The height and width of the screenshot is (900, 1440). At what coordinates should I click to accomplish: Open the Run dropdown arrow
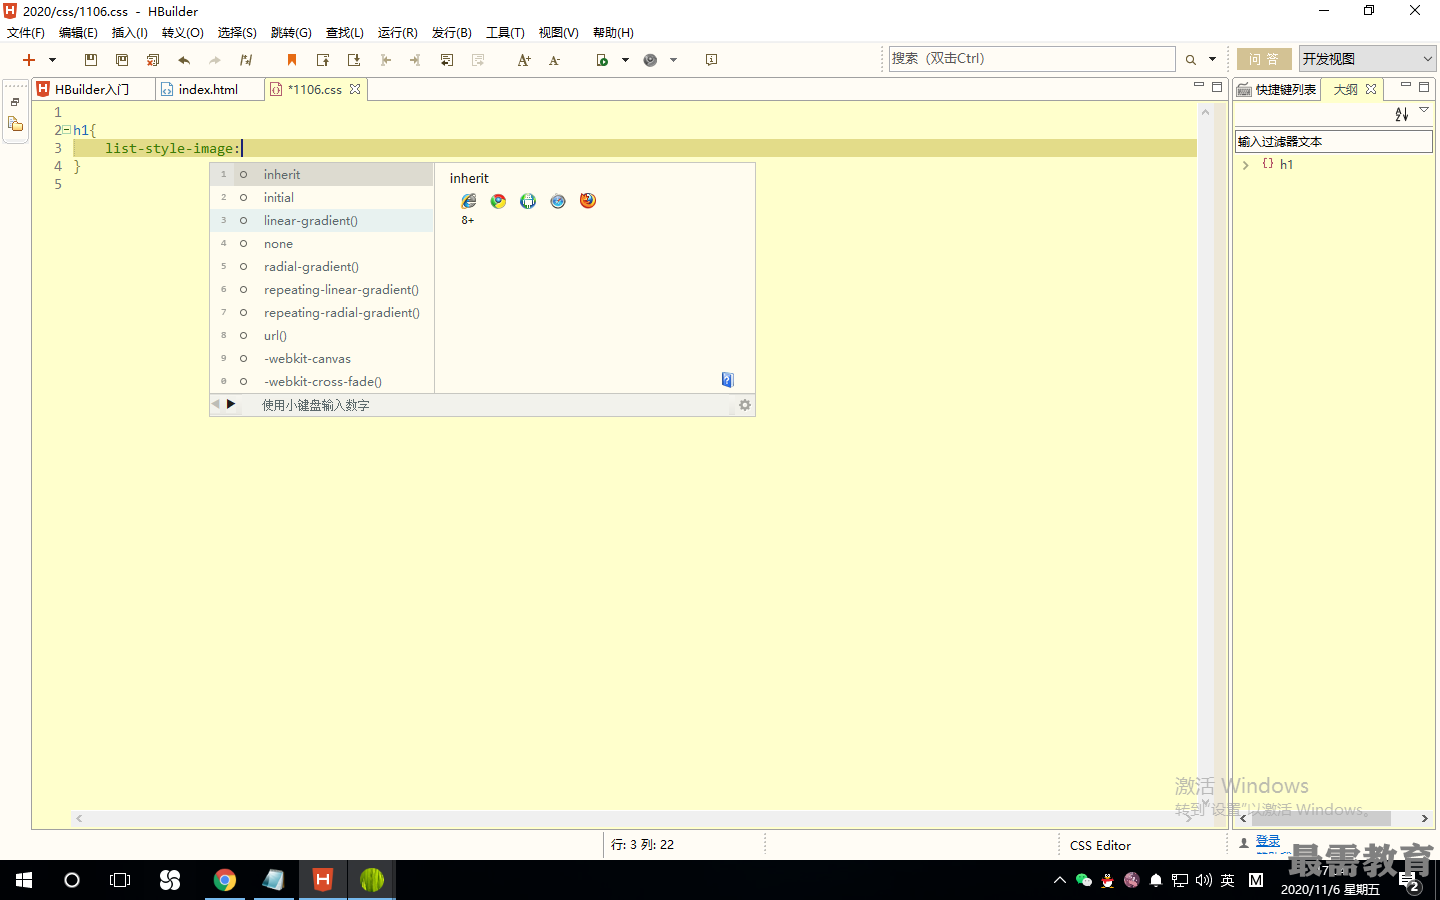pos(626,60)
